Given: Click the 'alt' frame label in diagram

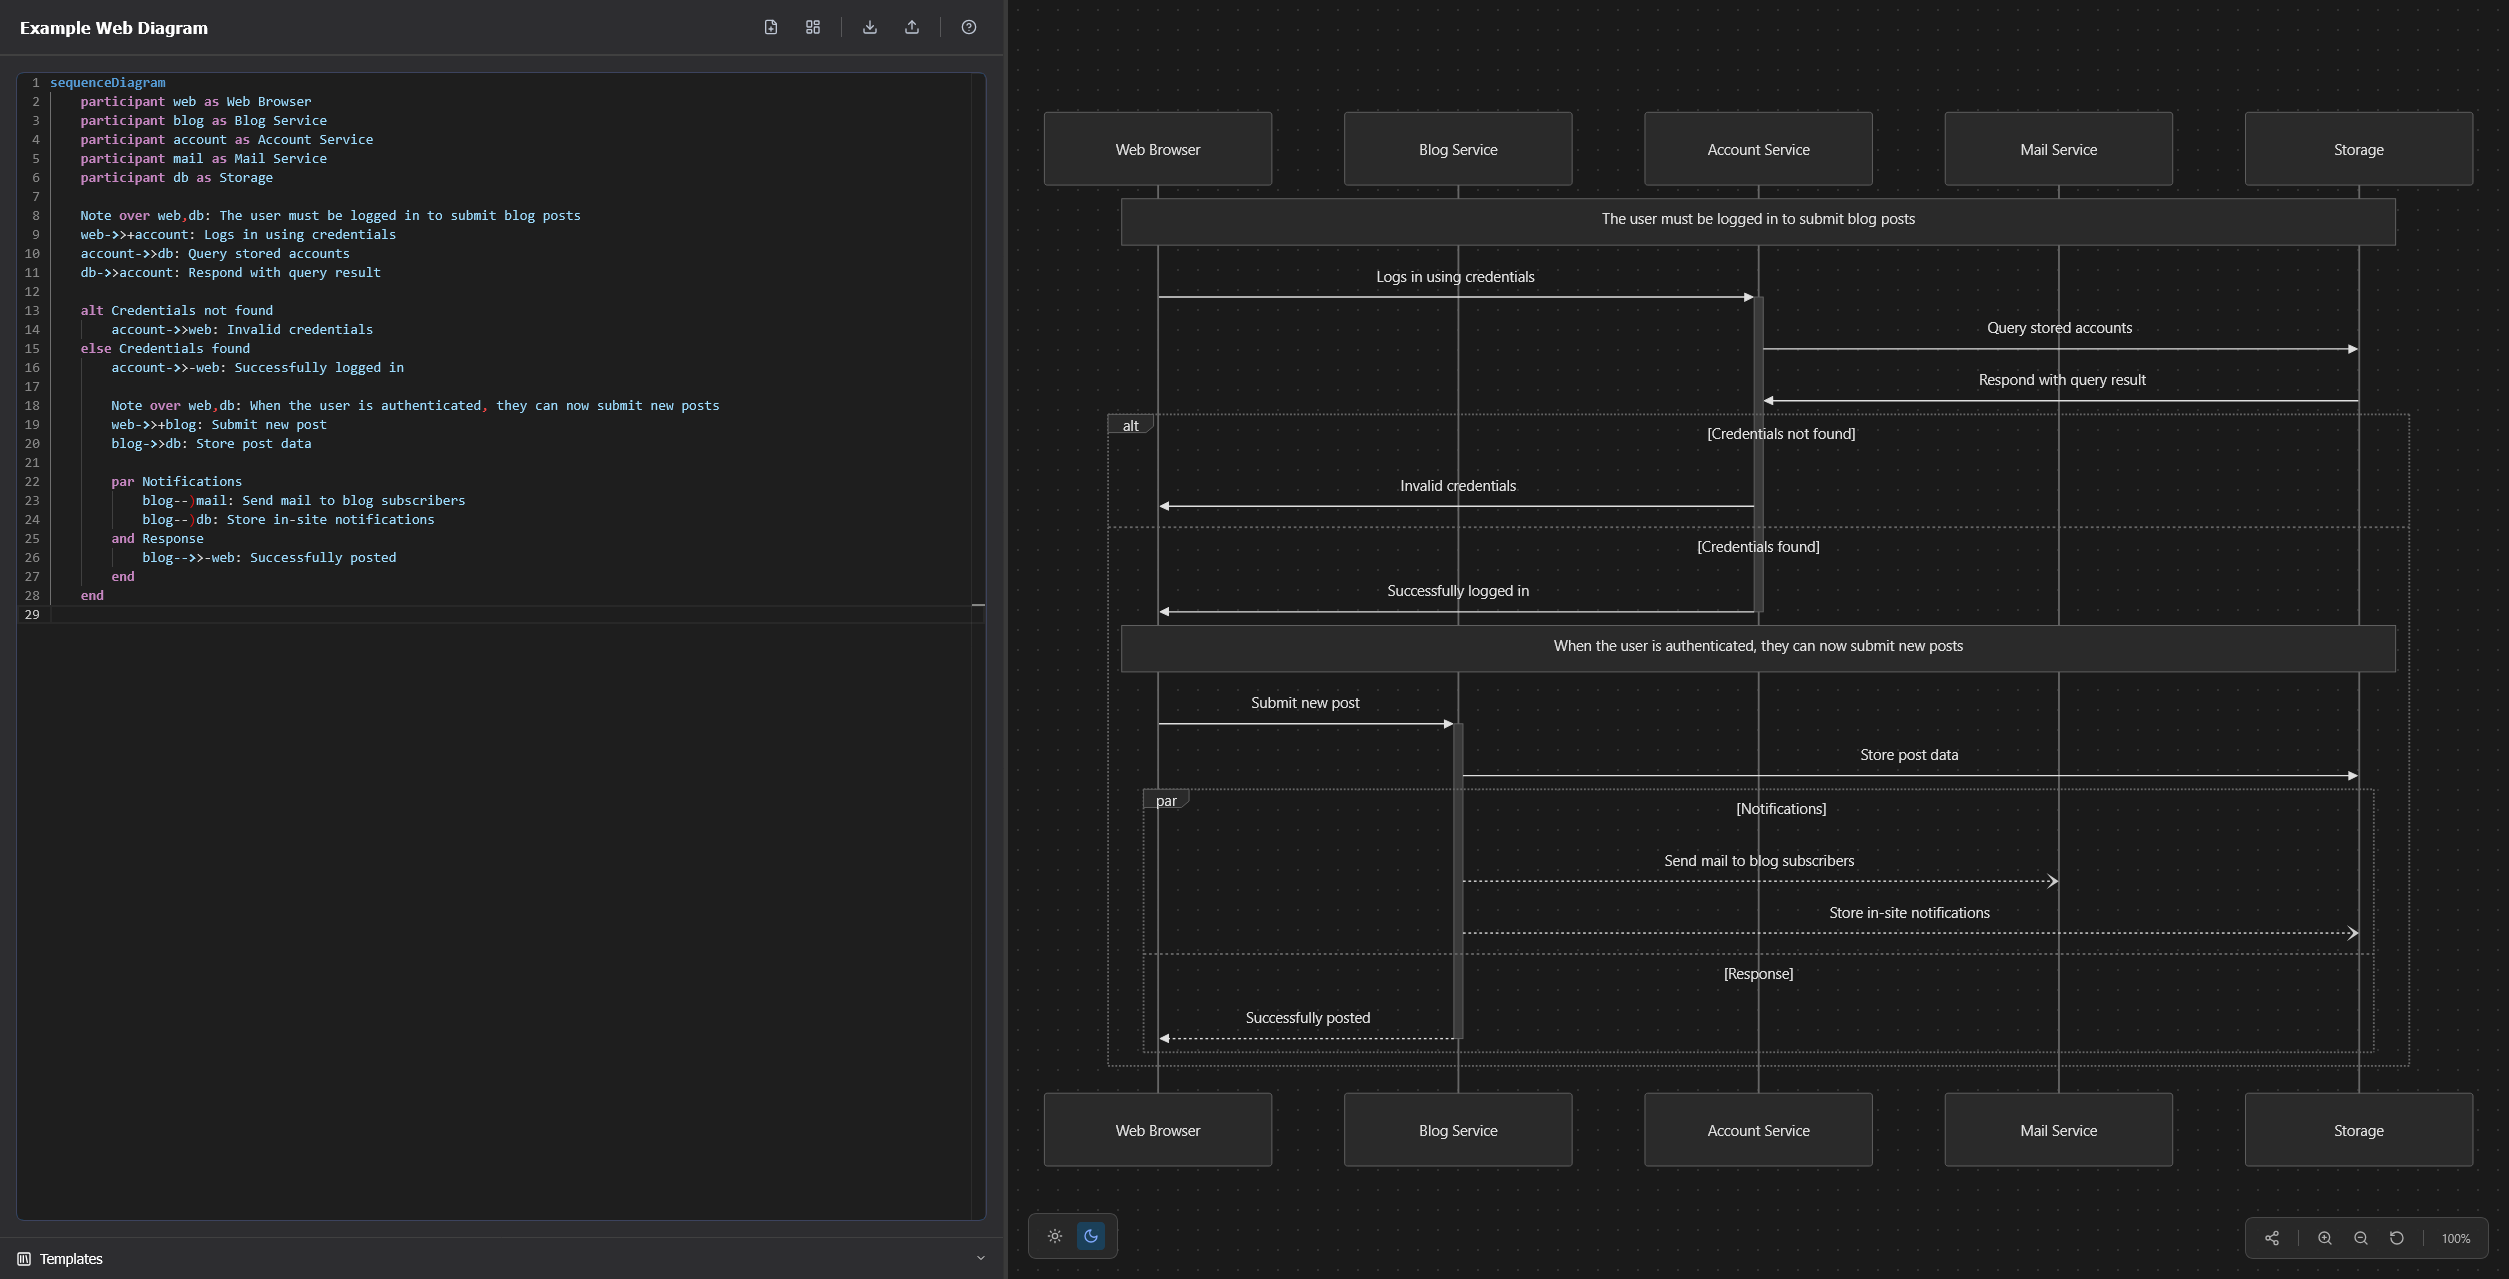Looking at the screenshot, I should (1130, 425).
